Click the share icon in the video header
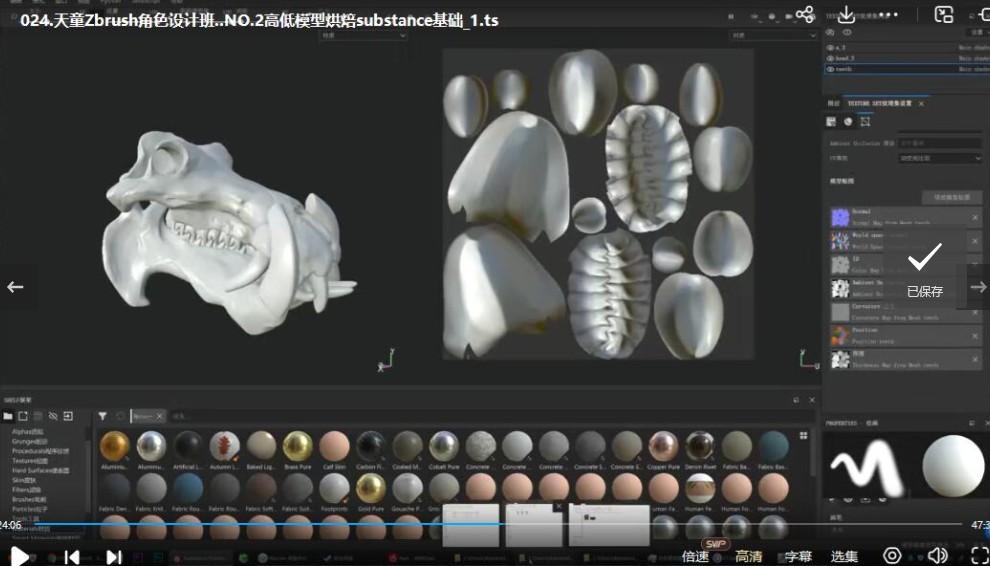990x566 pixels. click(x=804, y=14)
